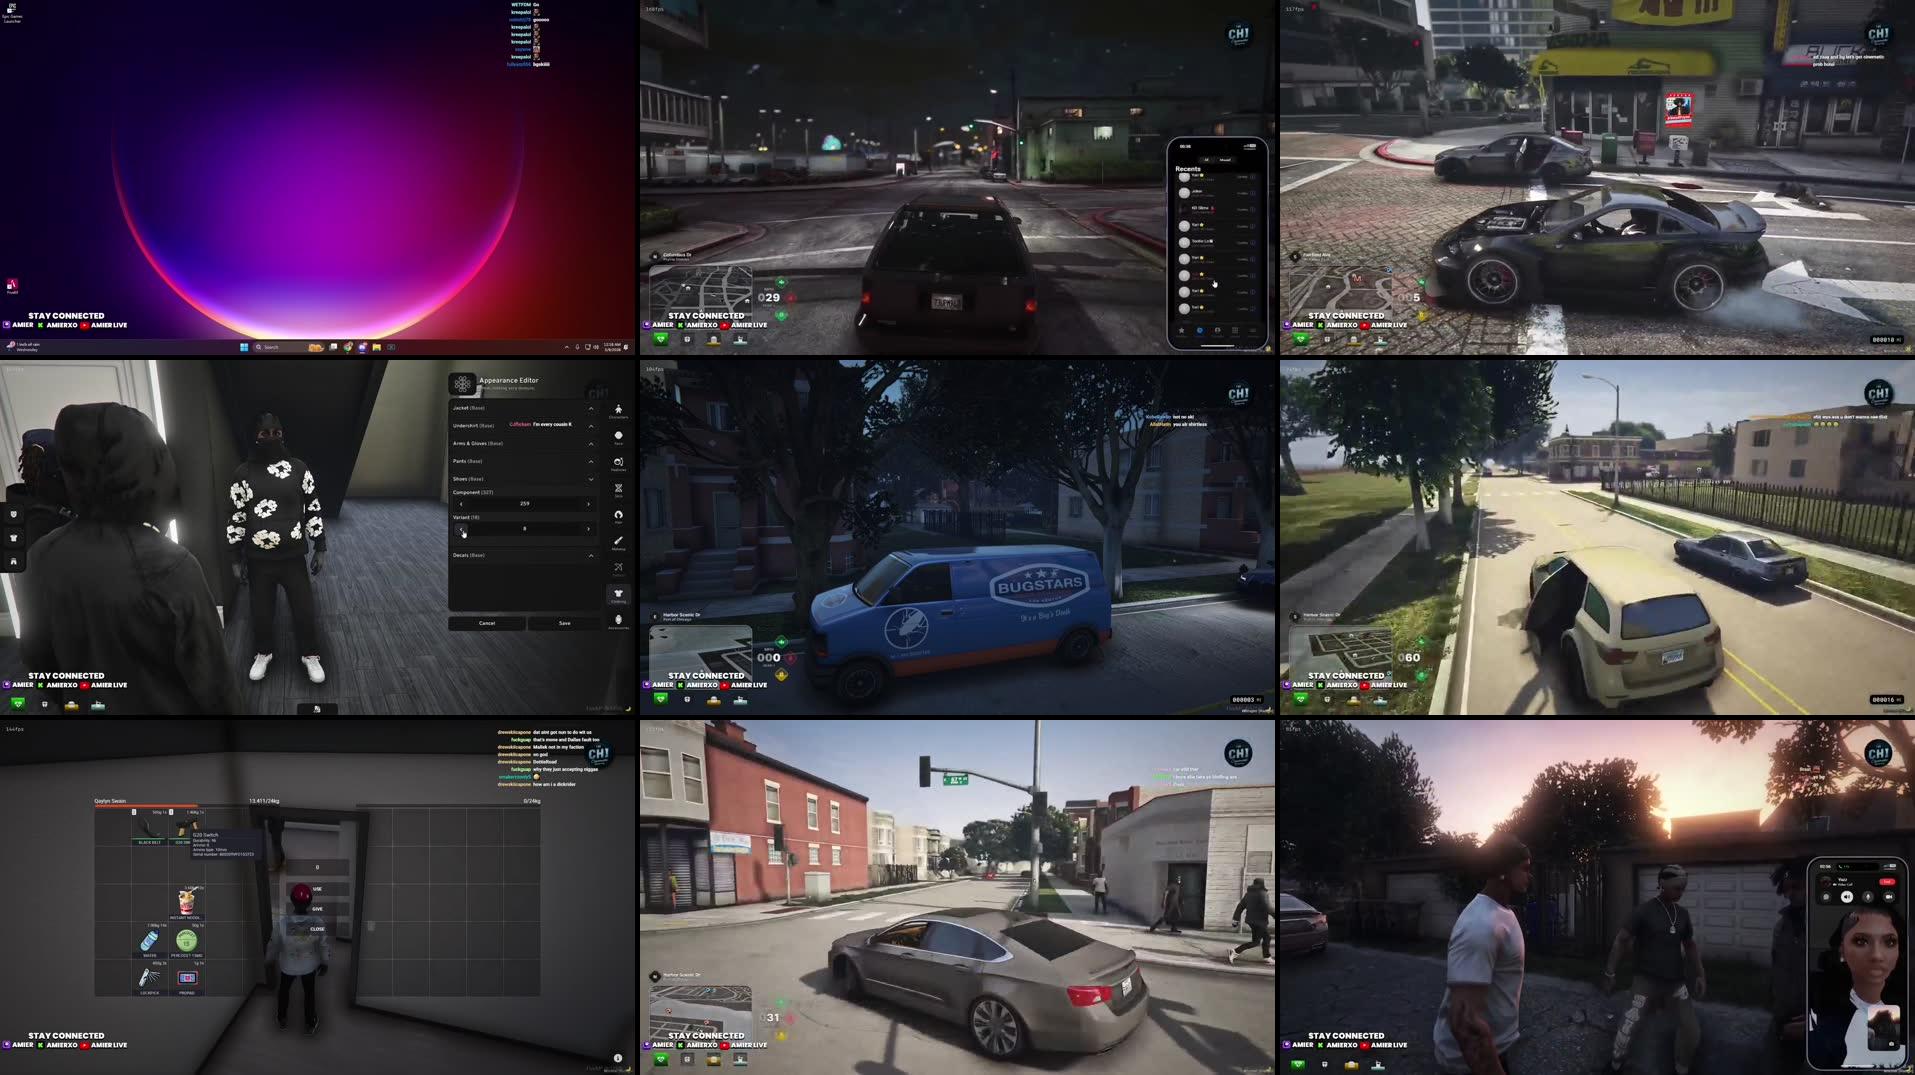
Task: Click the Face category icon in Appearance Editor
Action: coord(618,435)
